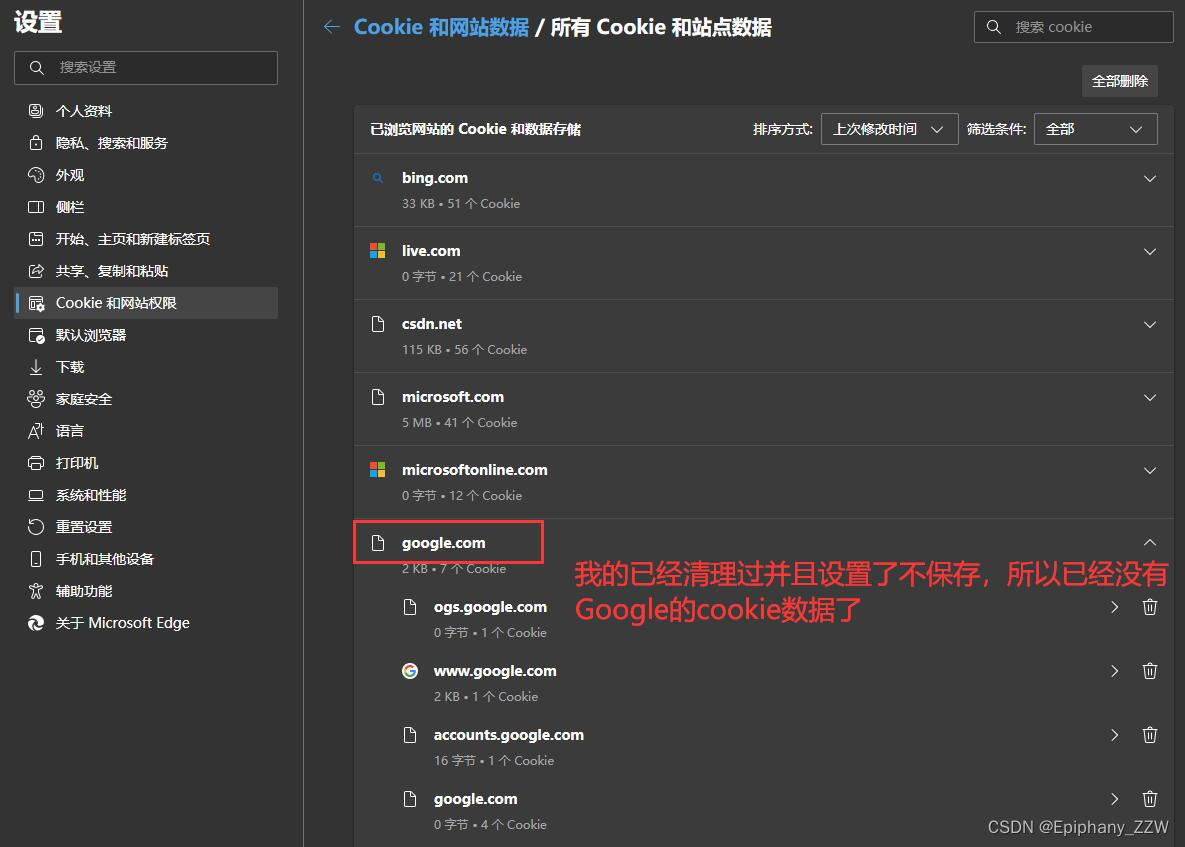Viewport: 1185px width, 847px height.
Task: Go to 系统和性能 settings
Action: [x=146, y=496]
